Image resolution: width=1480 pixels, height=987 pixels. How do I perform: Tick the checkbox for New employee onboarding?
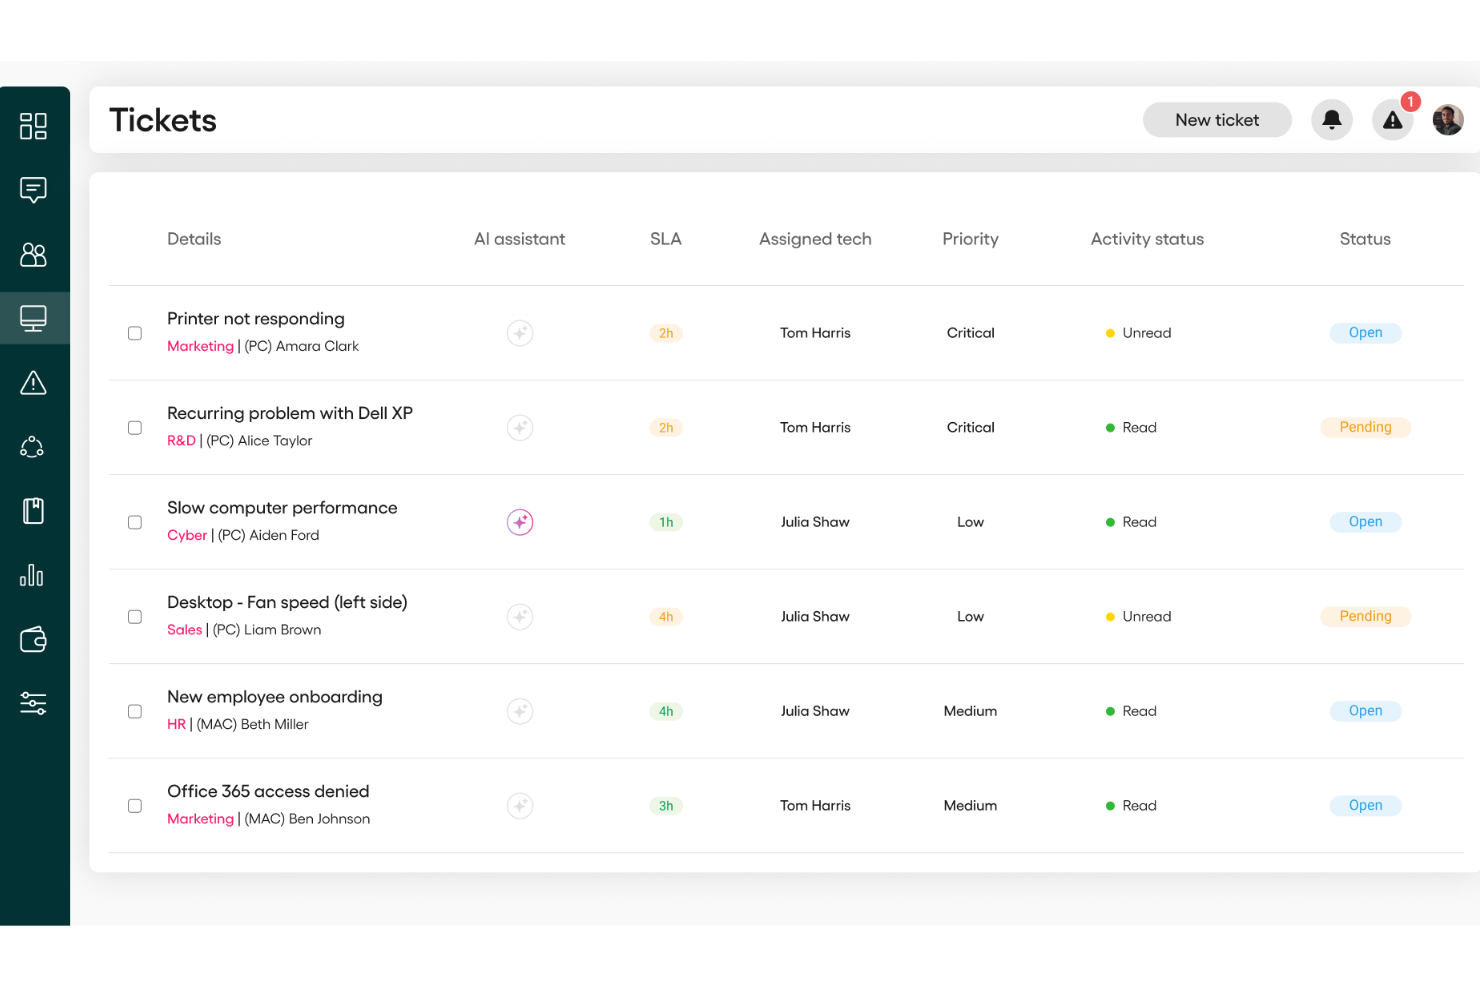tap(135, 711)
